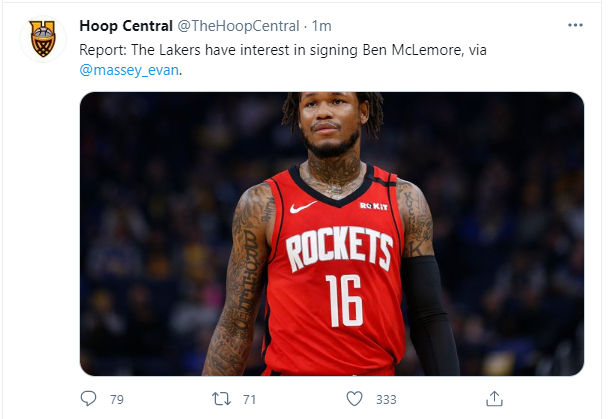Image resolution: width=608 pixels, height=419 pixels.
Task: Click the player's face in the photo
Action: coord(330,122)
